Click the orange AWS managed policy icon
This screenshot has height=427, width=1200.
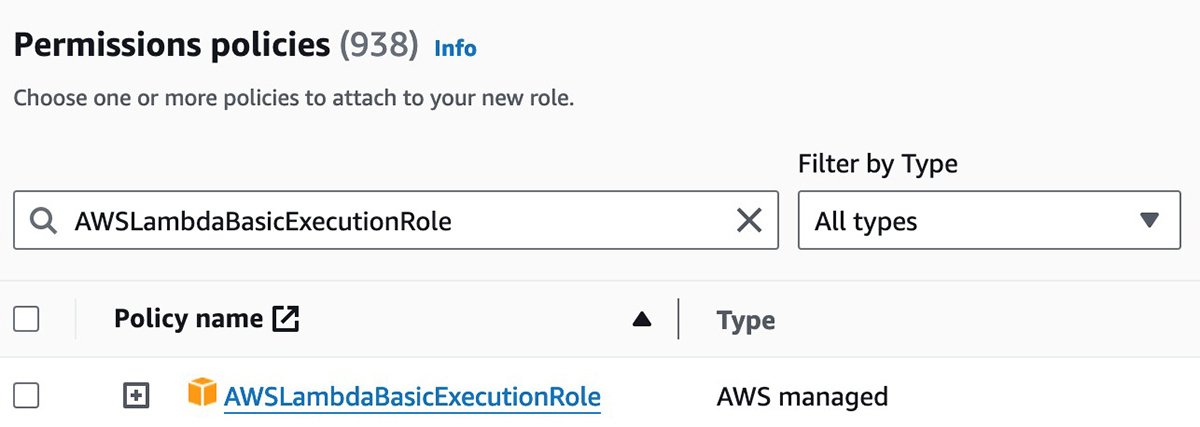[202, 394]
